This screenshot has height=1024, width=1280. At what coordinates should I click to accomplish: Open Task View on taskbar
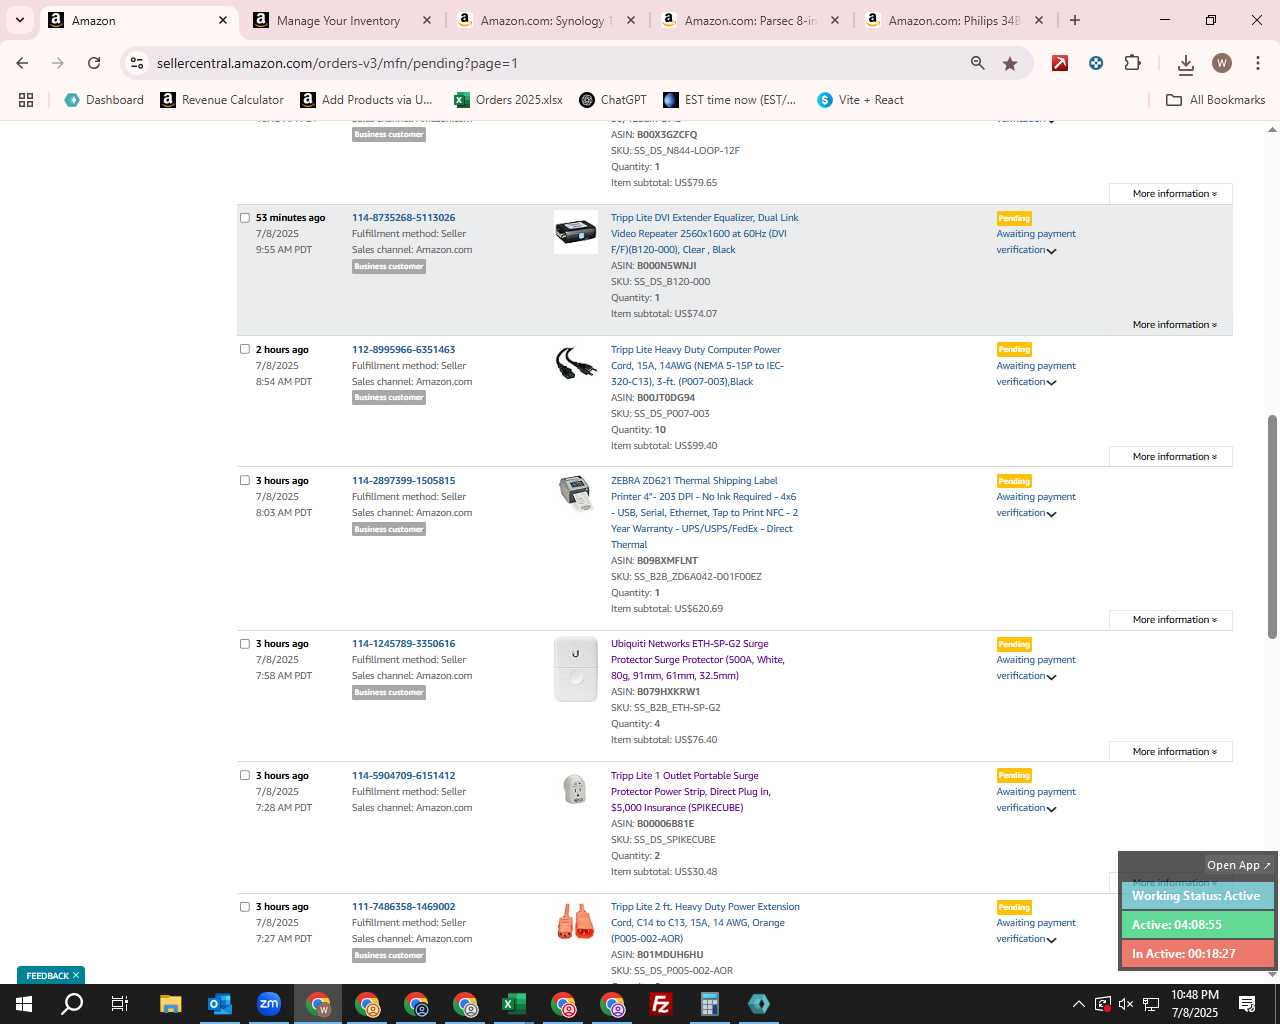[120, 1004]
